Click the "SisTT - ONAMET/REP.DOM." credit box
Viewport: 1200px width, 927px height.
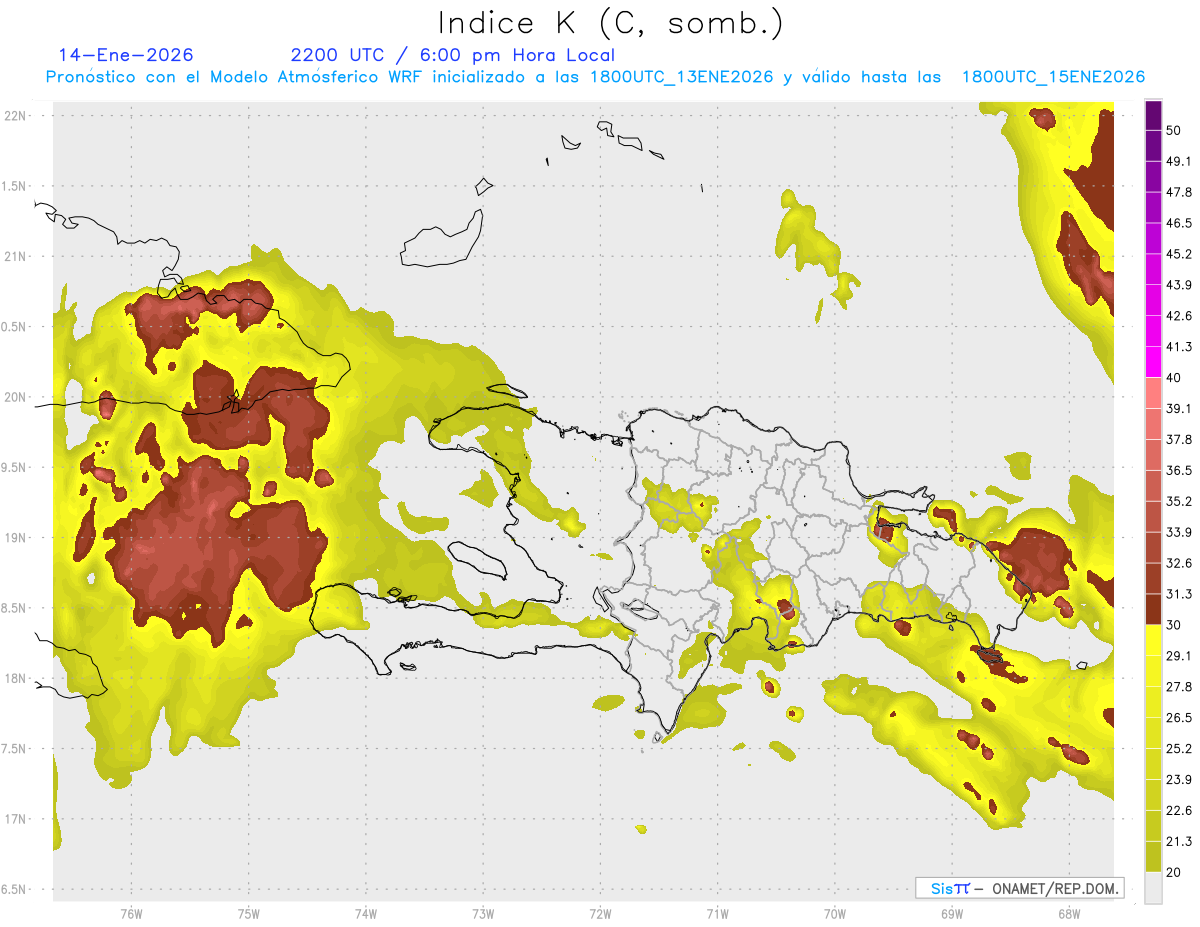tap(1019, 888)
